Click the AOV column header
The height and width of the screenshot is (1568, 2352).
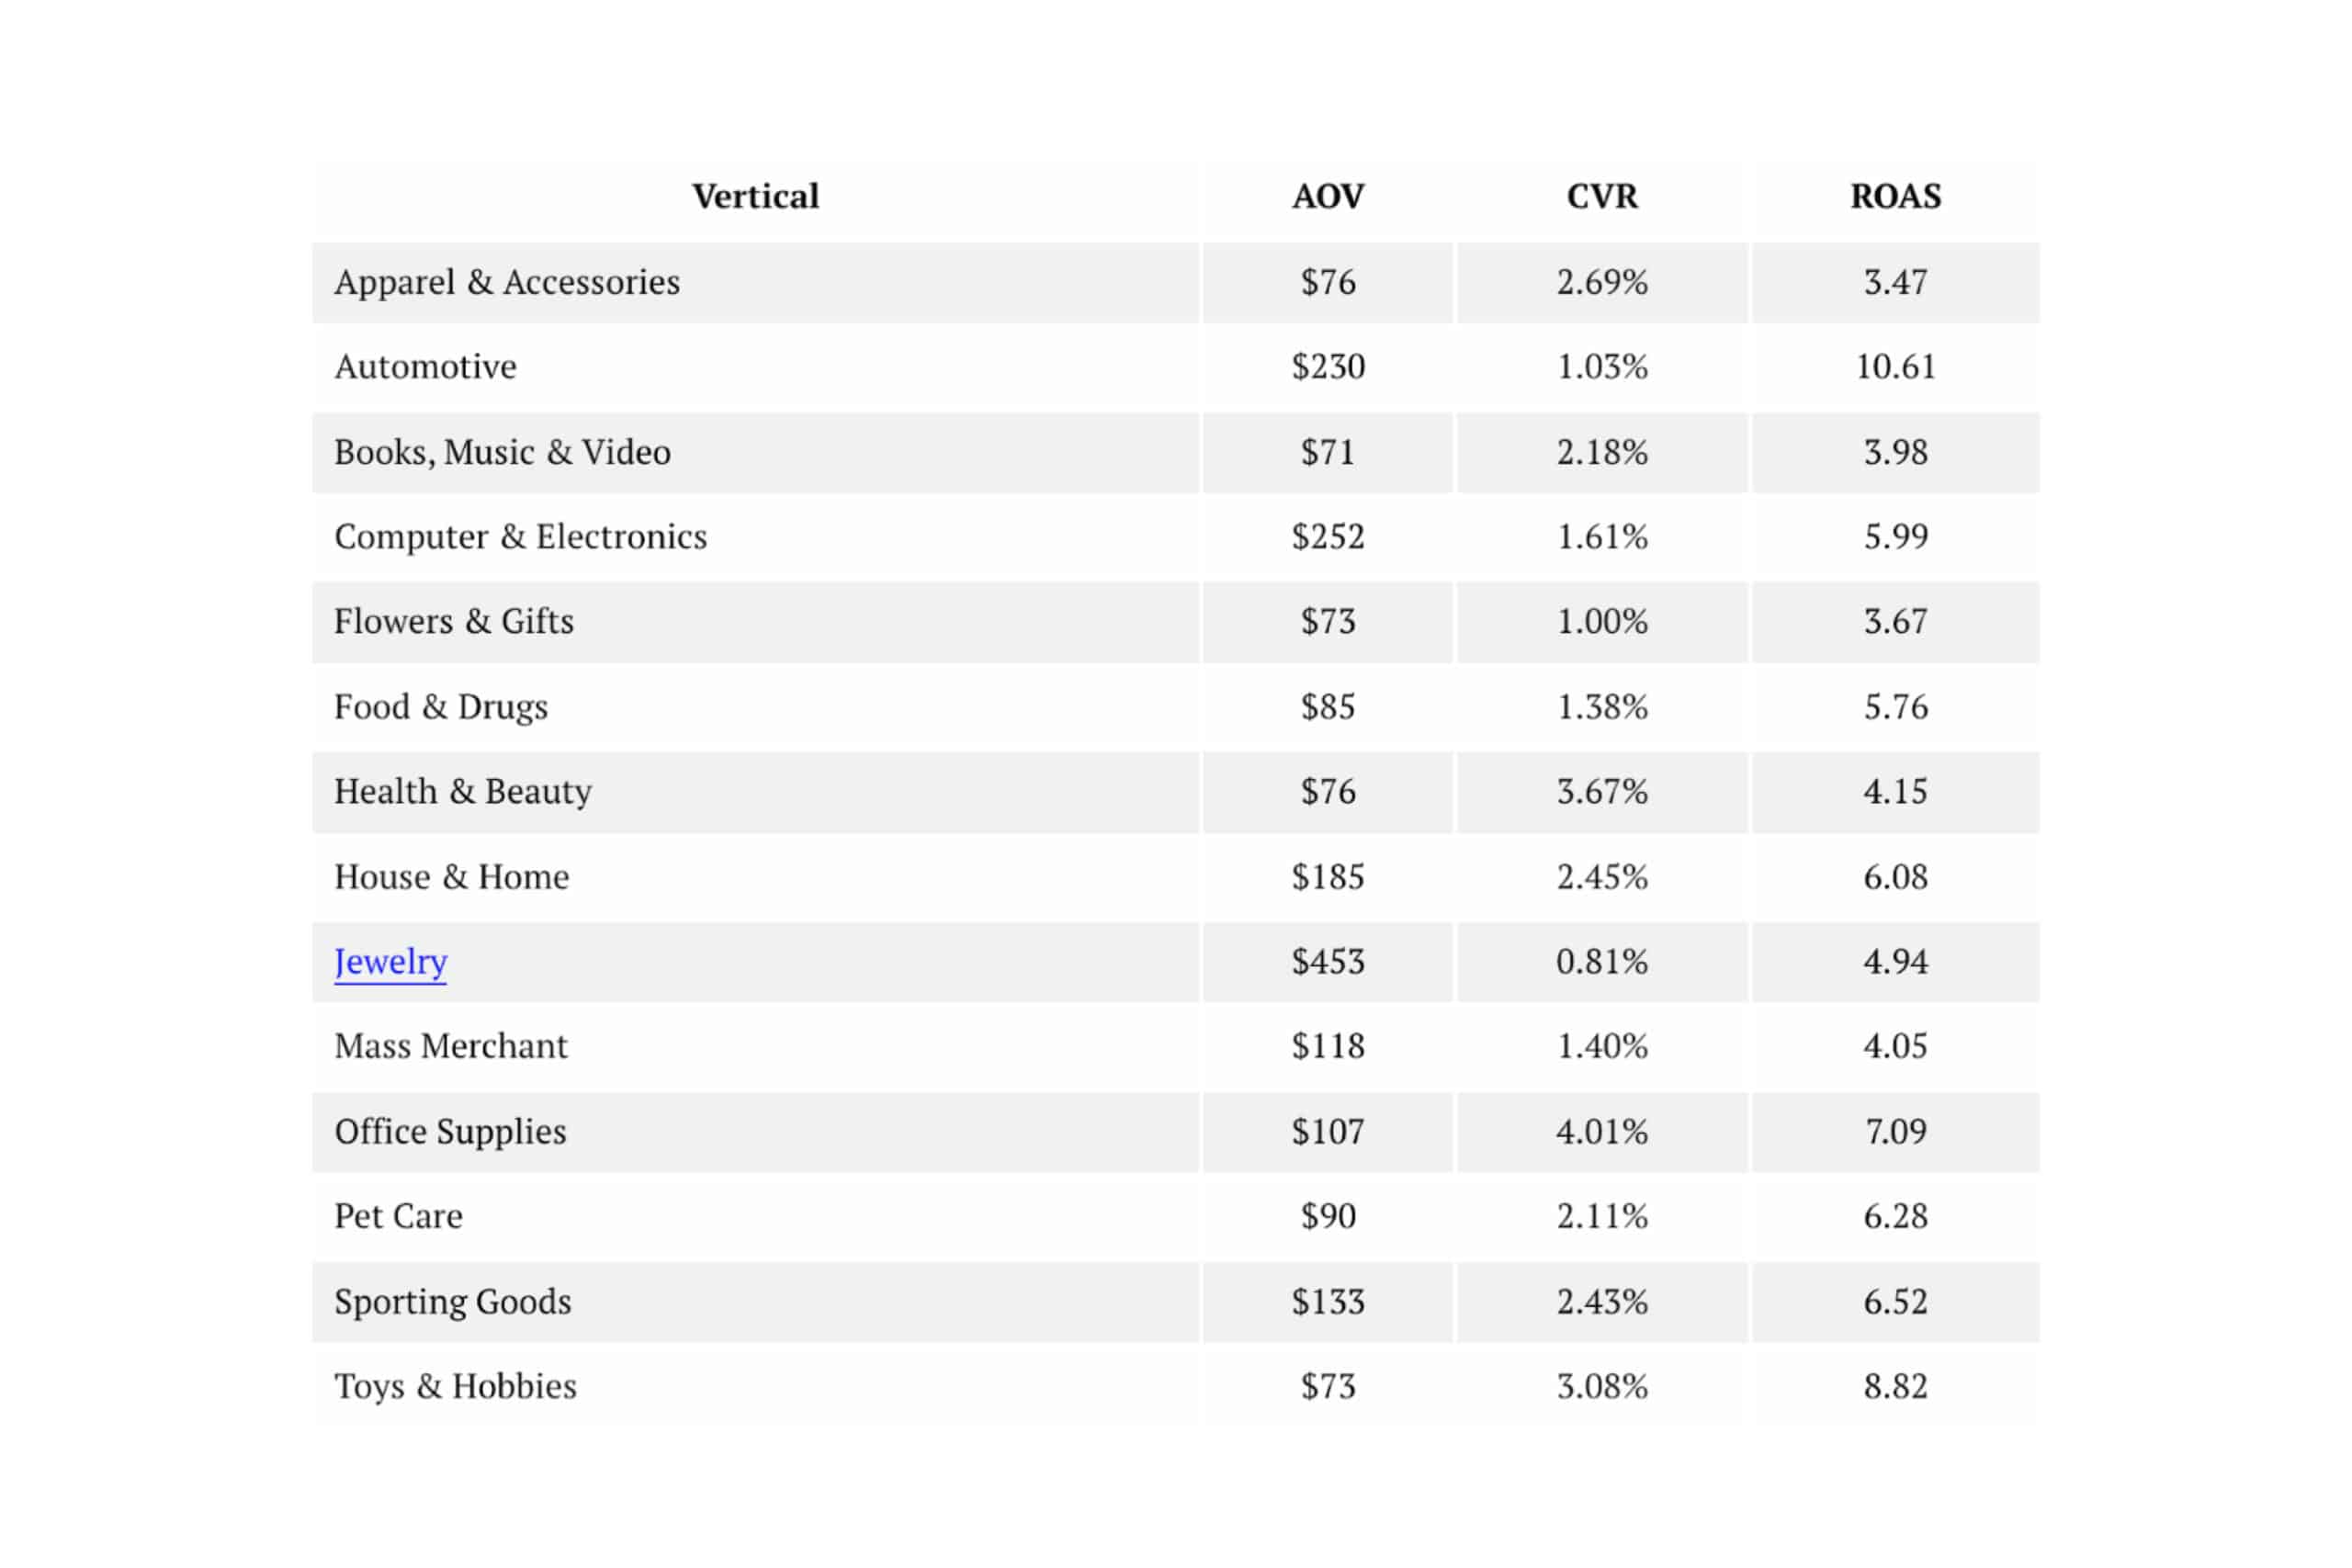pos(1327,196)
